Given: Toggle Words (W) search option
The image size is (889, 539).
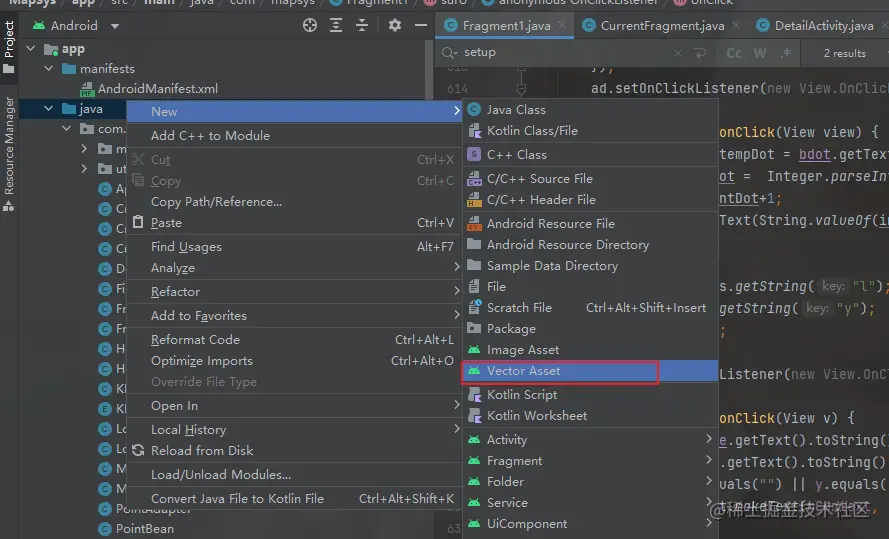Looking at the screenshot, I should 760,53.
